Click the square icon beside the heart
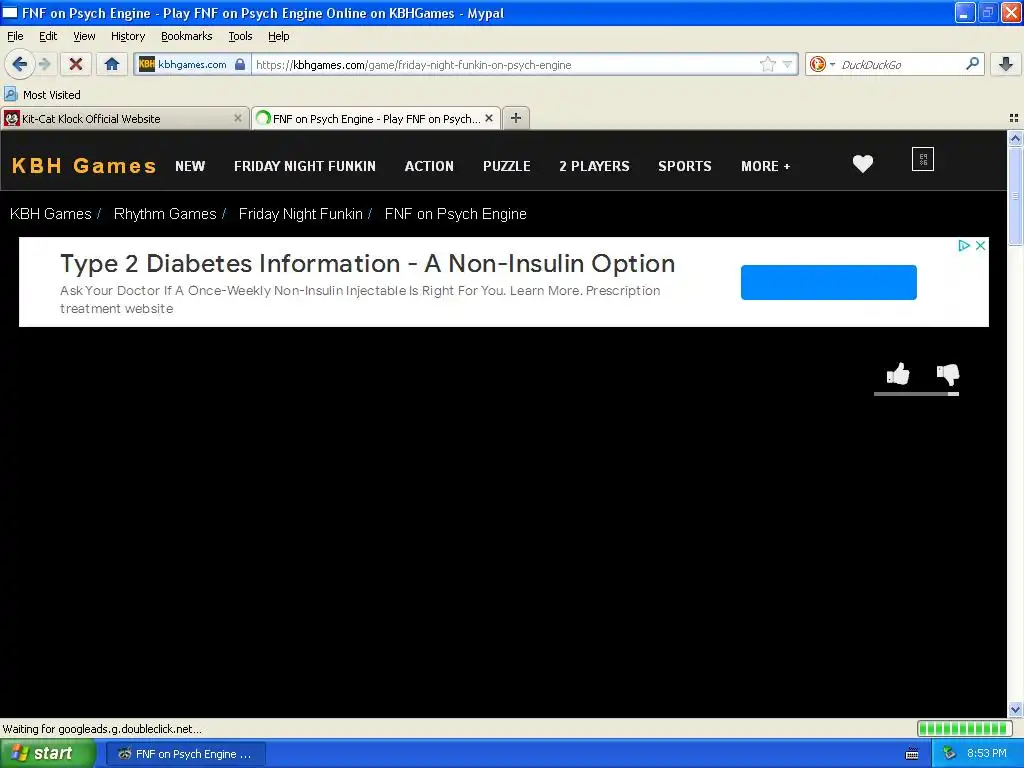This screenshot has width=1024, height=768. (x=923, y=159)
